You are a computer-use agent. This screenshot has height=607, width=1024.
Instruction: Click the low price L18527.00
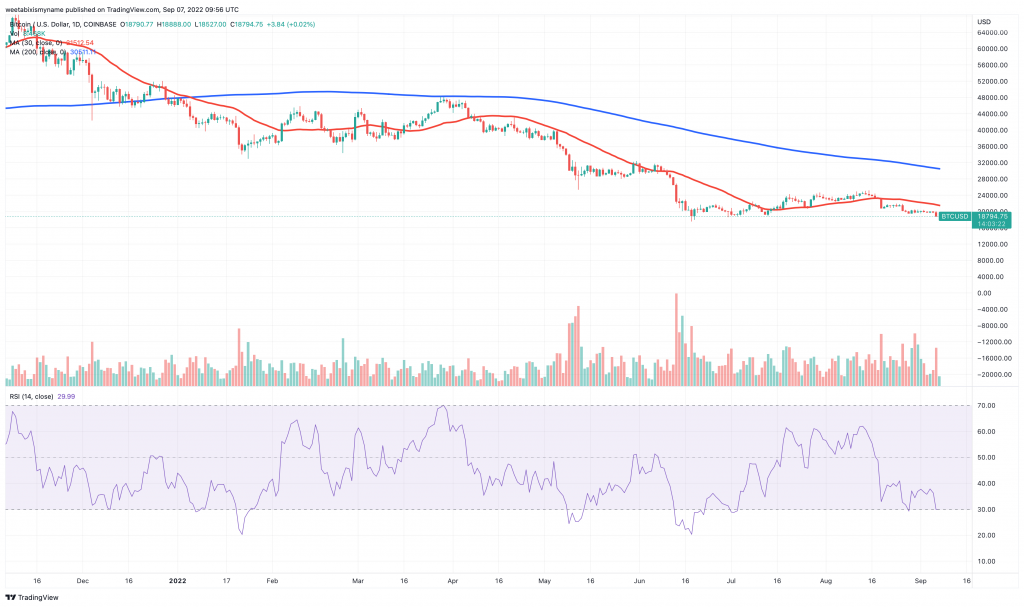pos(210,24)
